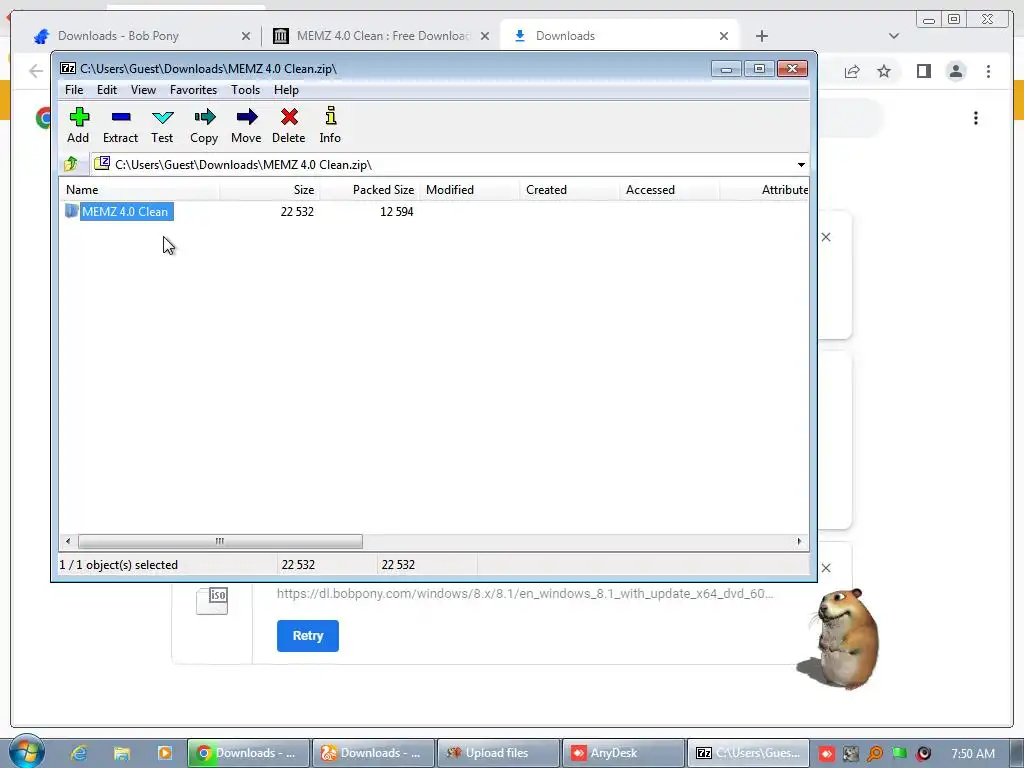Close the Downloads - Bob Pony tab
1024x768 pixels.
[246, 37]
